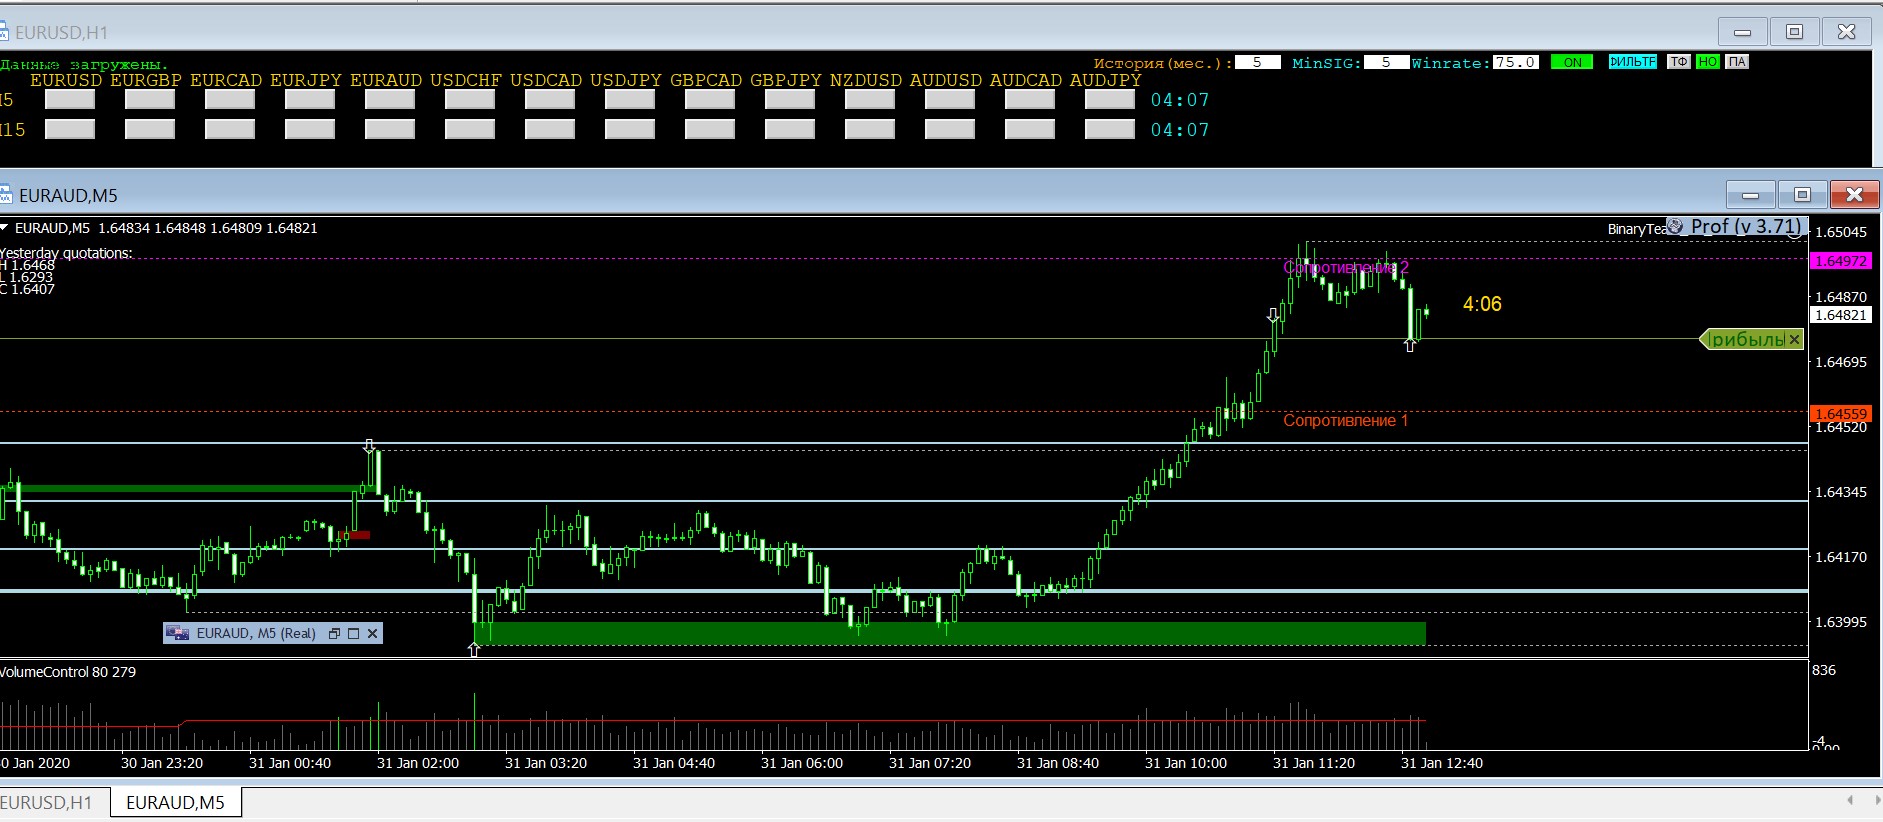
Task: Switch to the EURUSD,H1 chart tab
Action: 48,803
